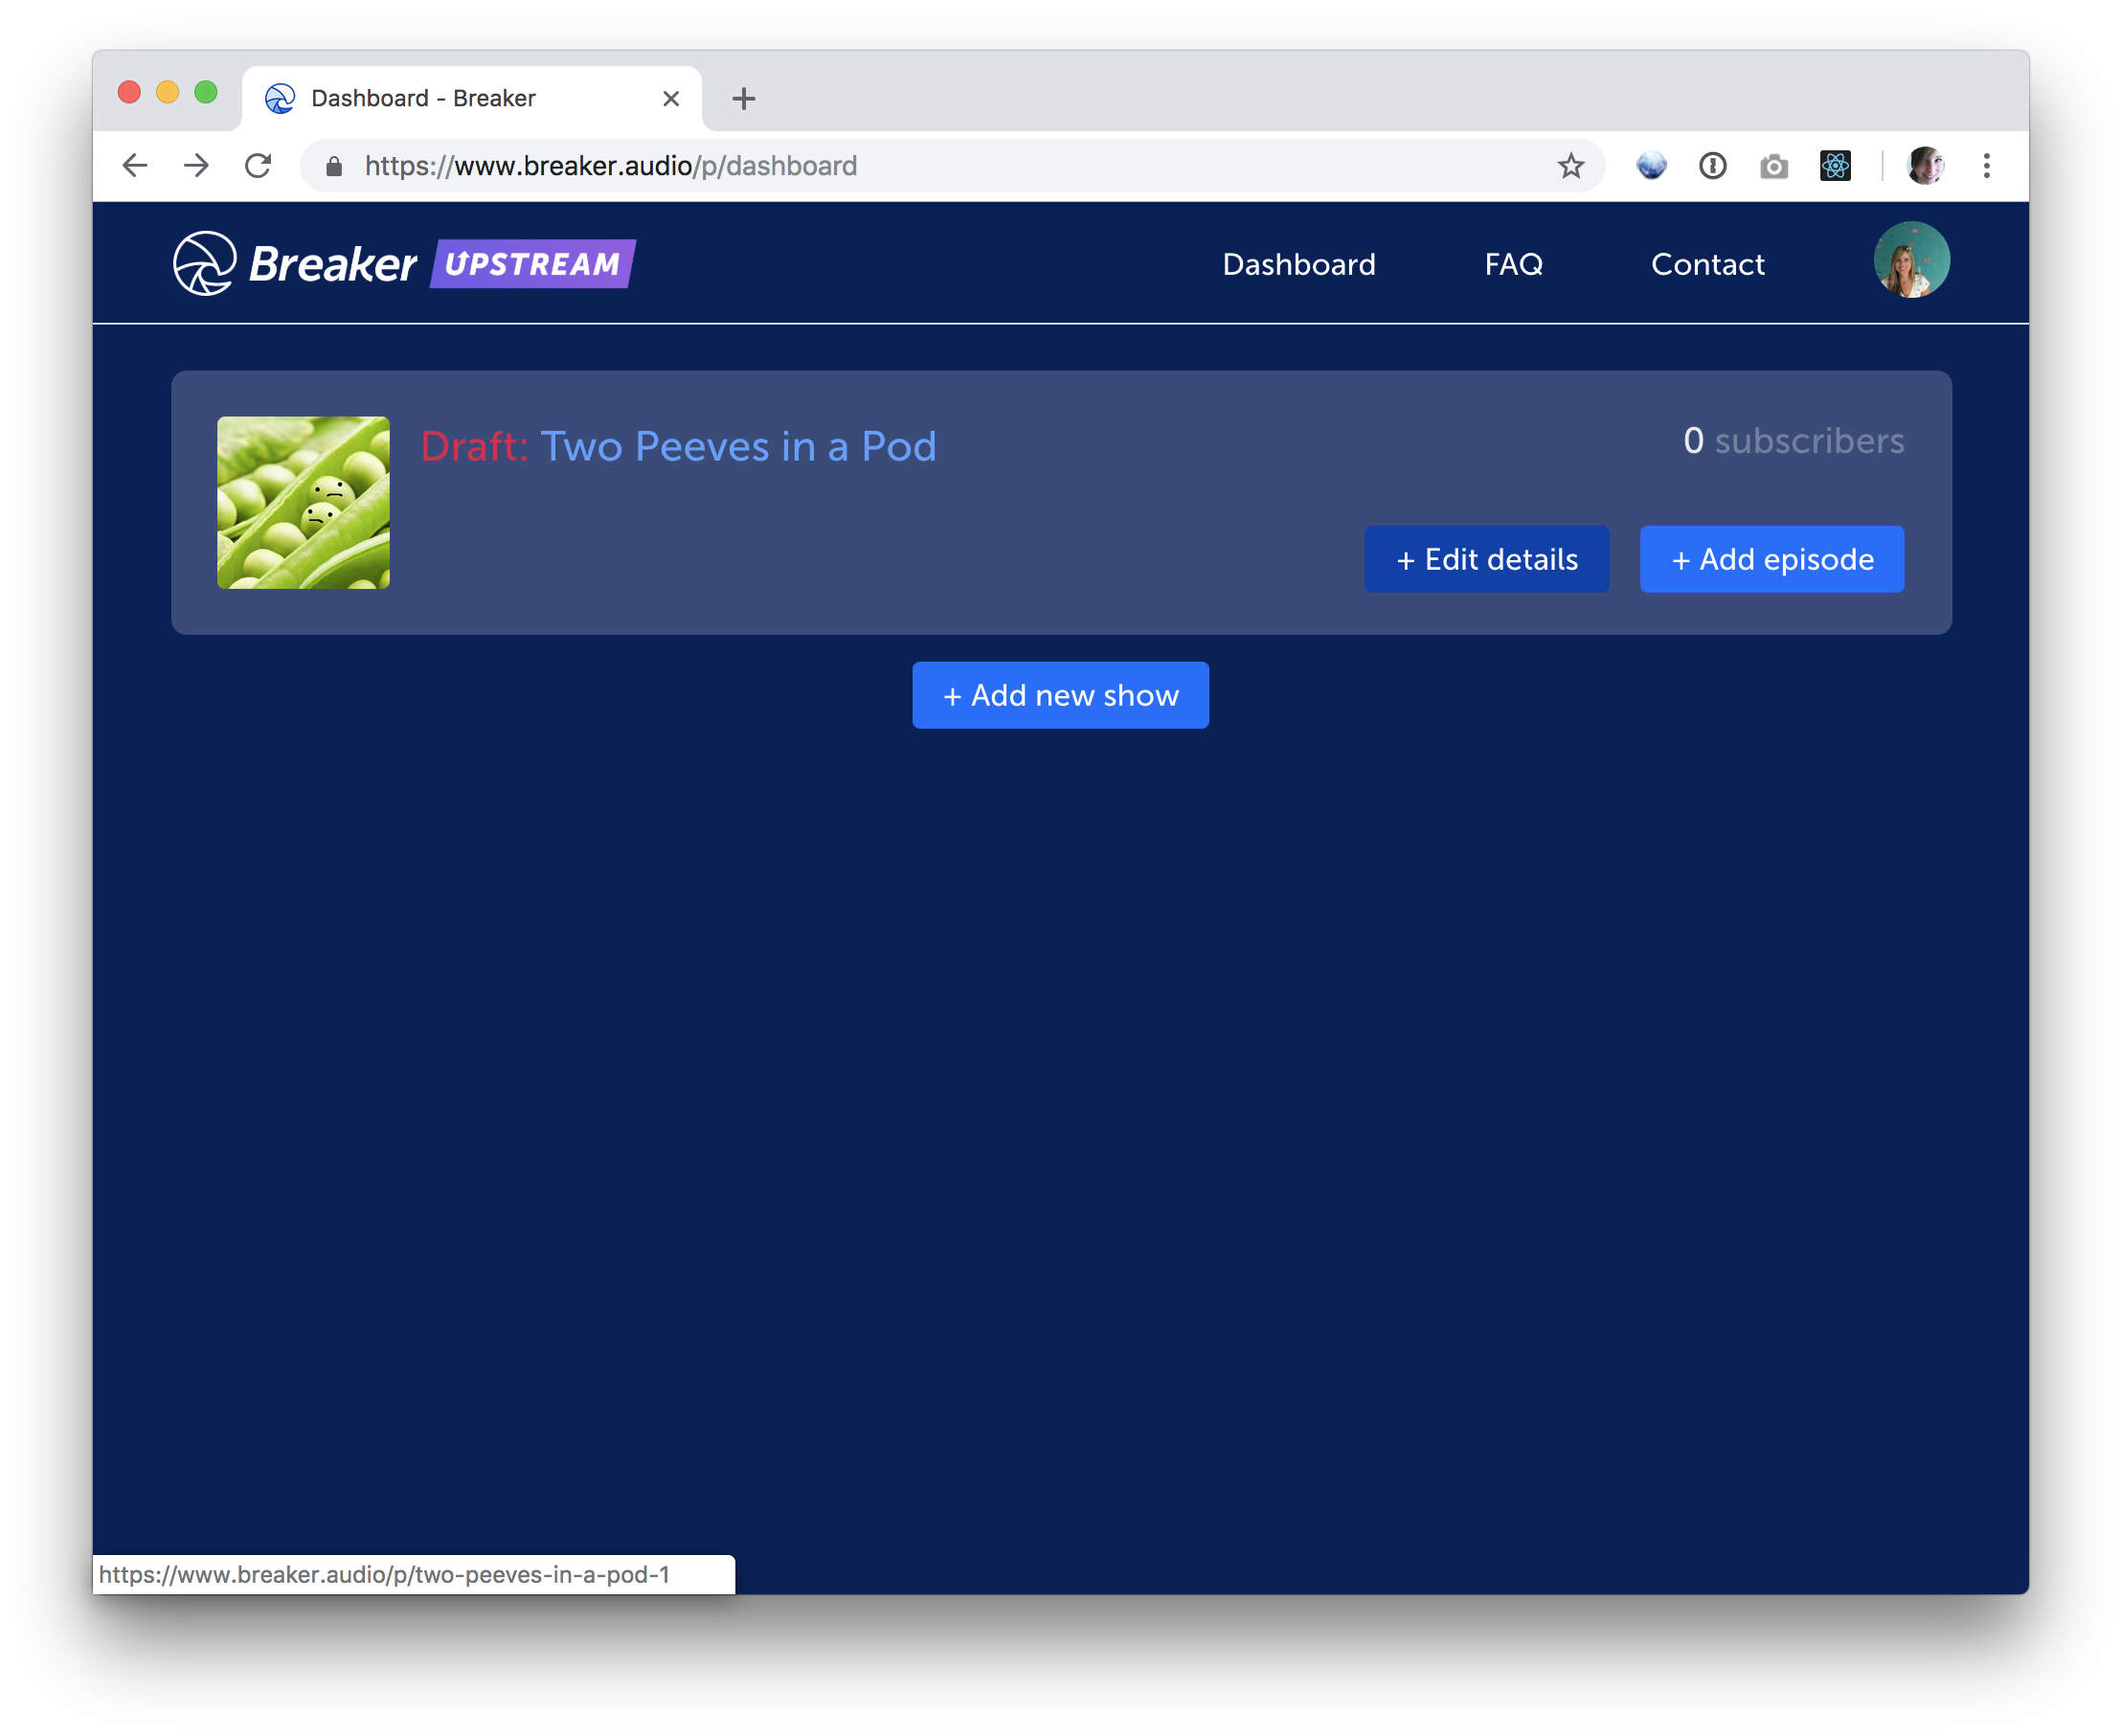Bookmark page with the star icon
Image resolution: width=2121 pixels, height=1736 pixels.
click(x=1570, y=165)
